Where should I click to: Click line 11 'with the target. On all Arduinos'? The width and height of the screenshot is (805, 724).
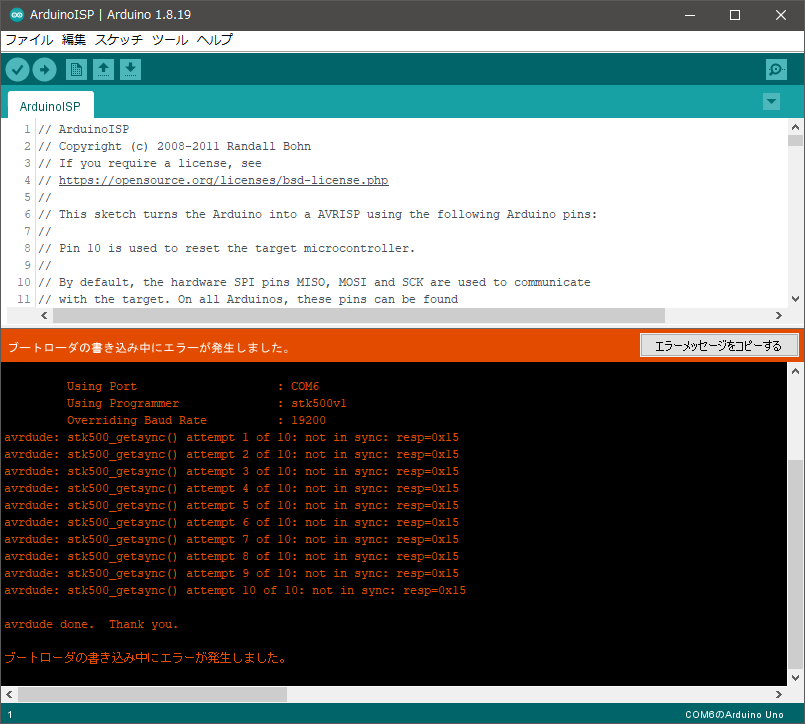click(248, 299)
